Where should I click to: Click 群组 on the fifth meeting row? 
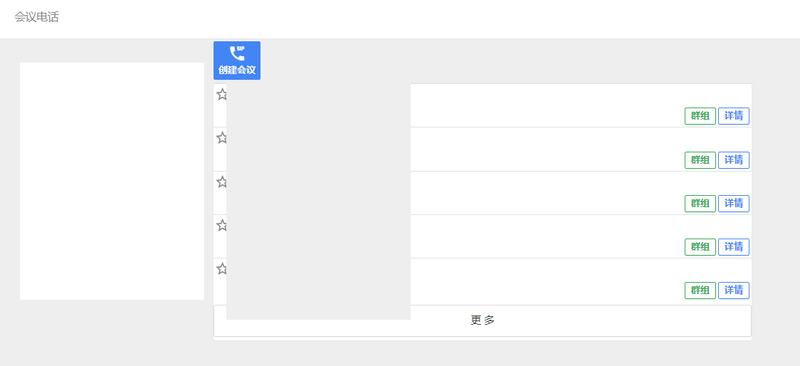700,290
